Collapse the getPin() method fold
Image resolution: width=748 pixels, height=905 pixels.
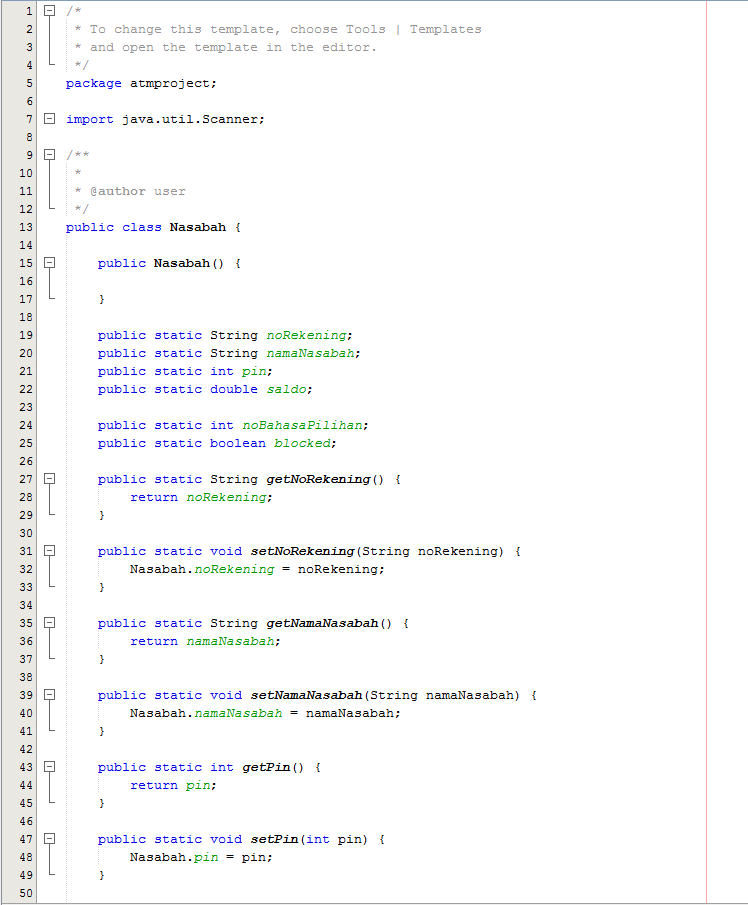tap(50, 766)
